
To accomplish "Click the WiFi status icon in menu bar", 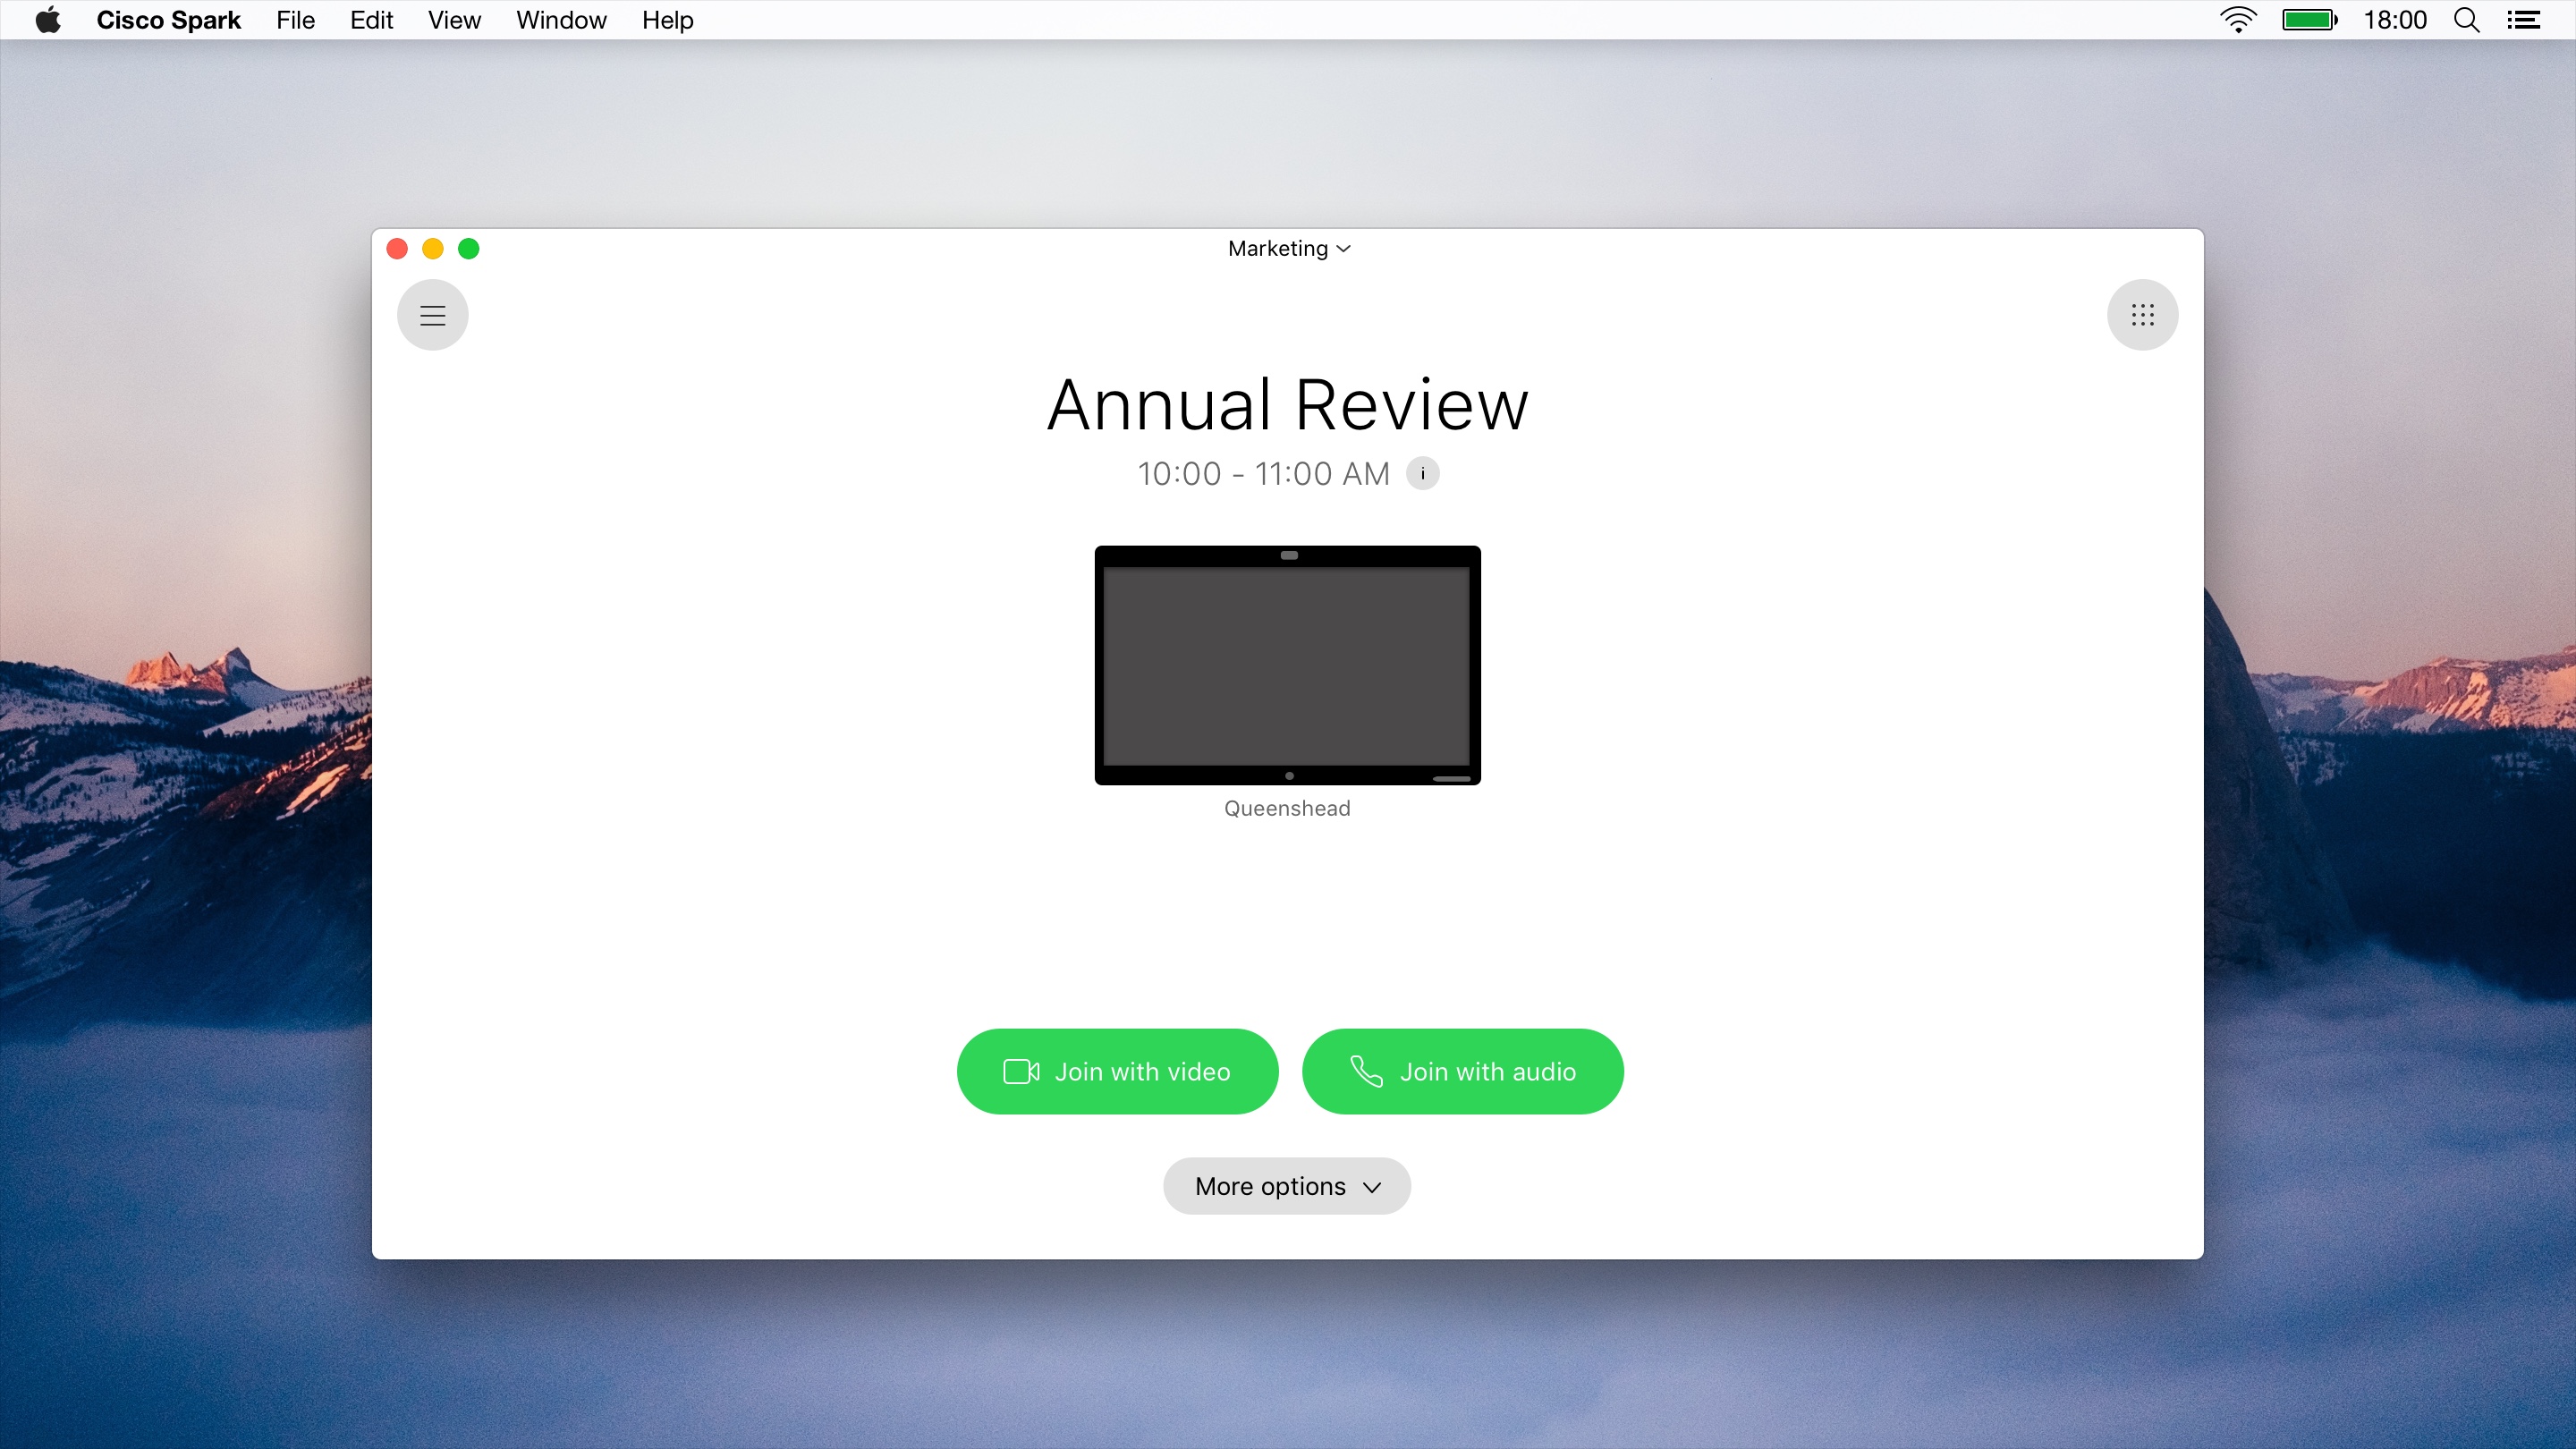I will pos(2236,20).
